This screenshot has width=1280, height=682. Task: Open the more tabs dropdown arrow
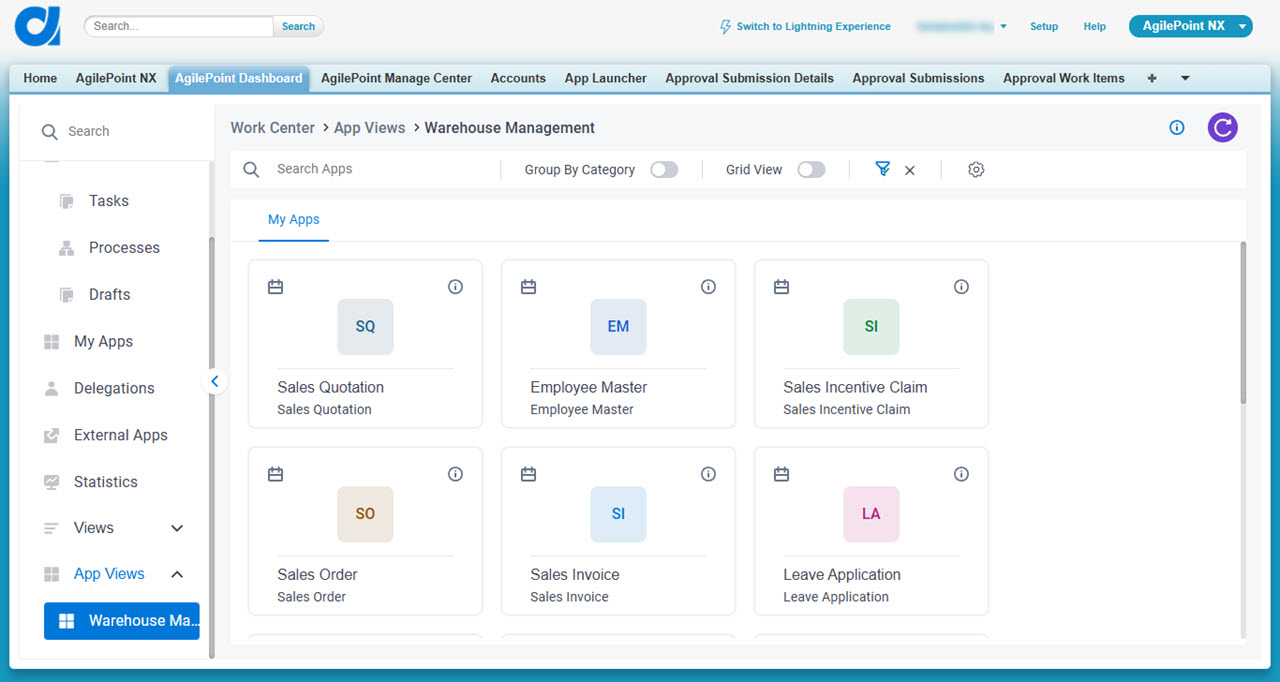tap(1185, 78)
